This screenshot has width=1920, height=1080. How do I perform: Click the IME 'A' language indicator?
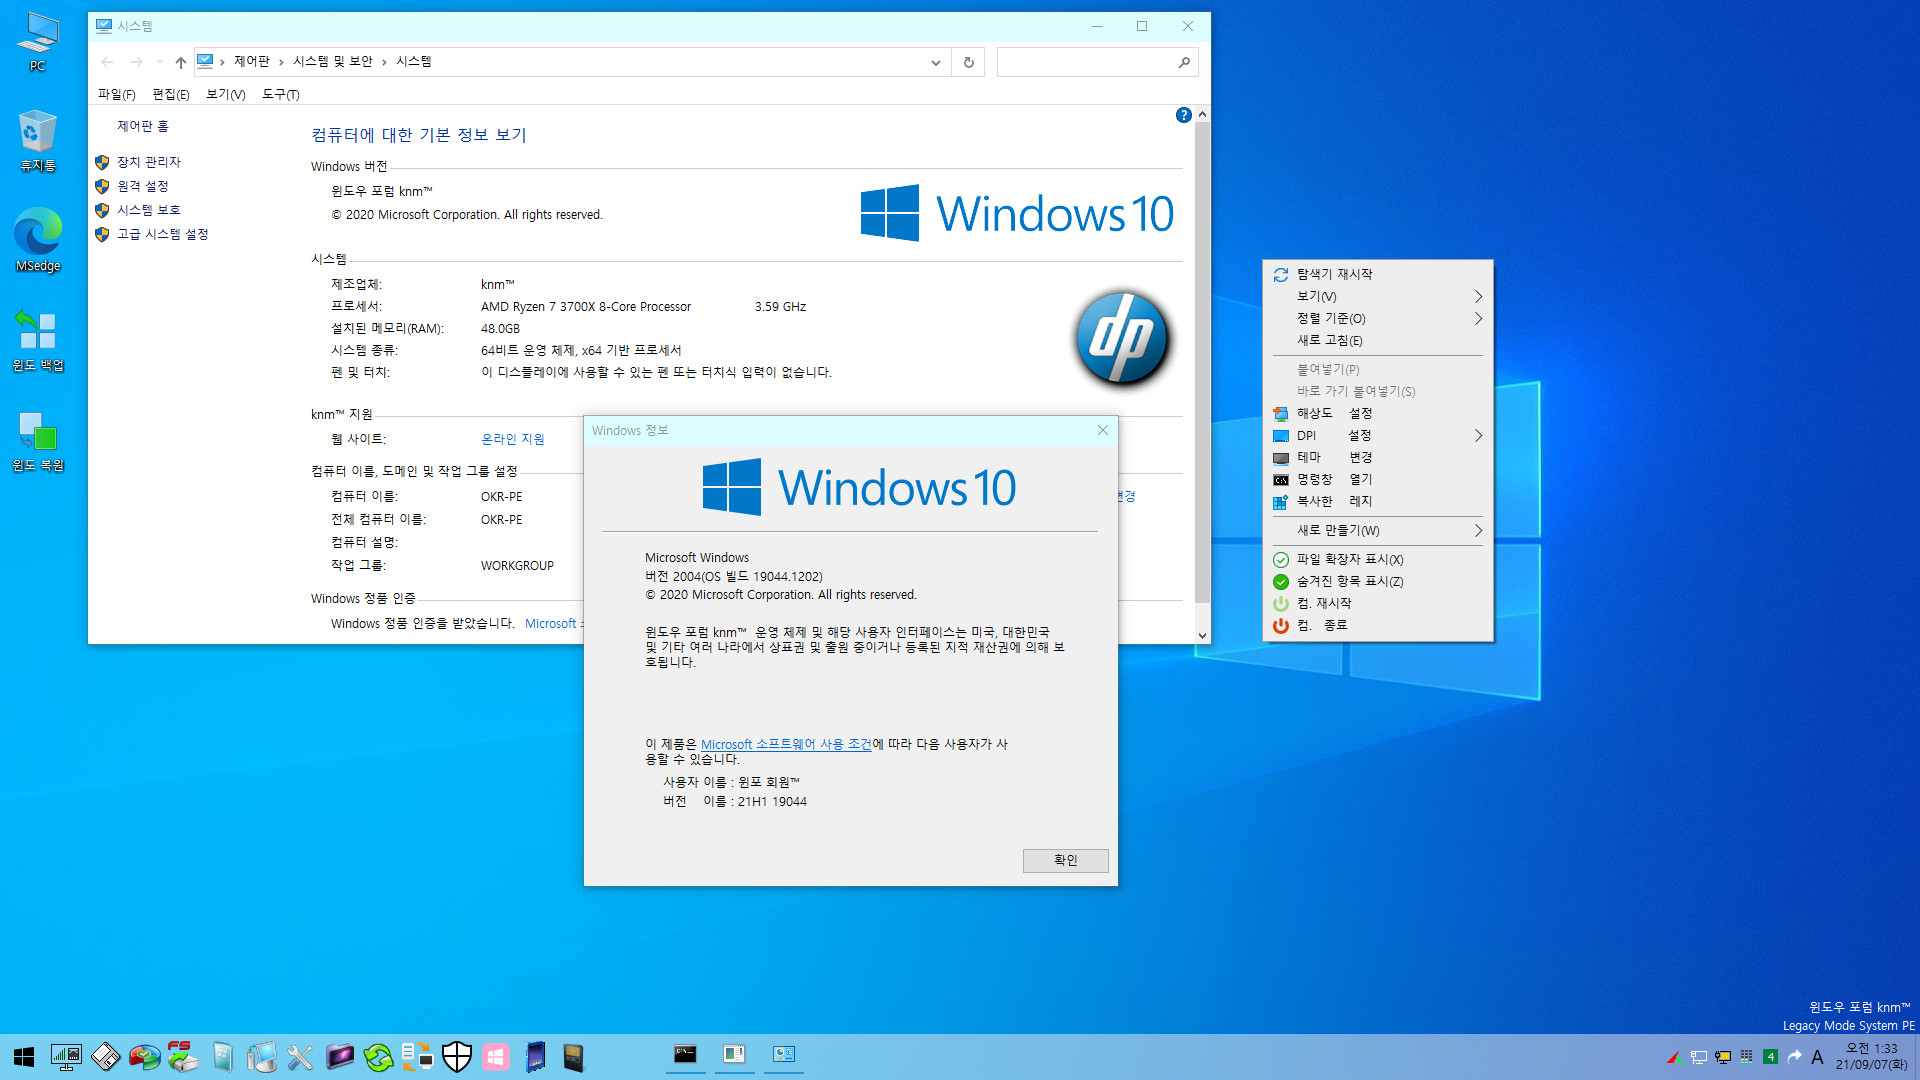click(1818, 1057)
